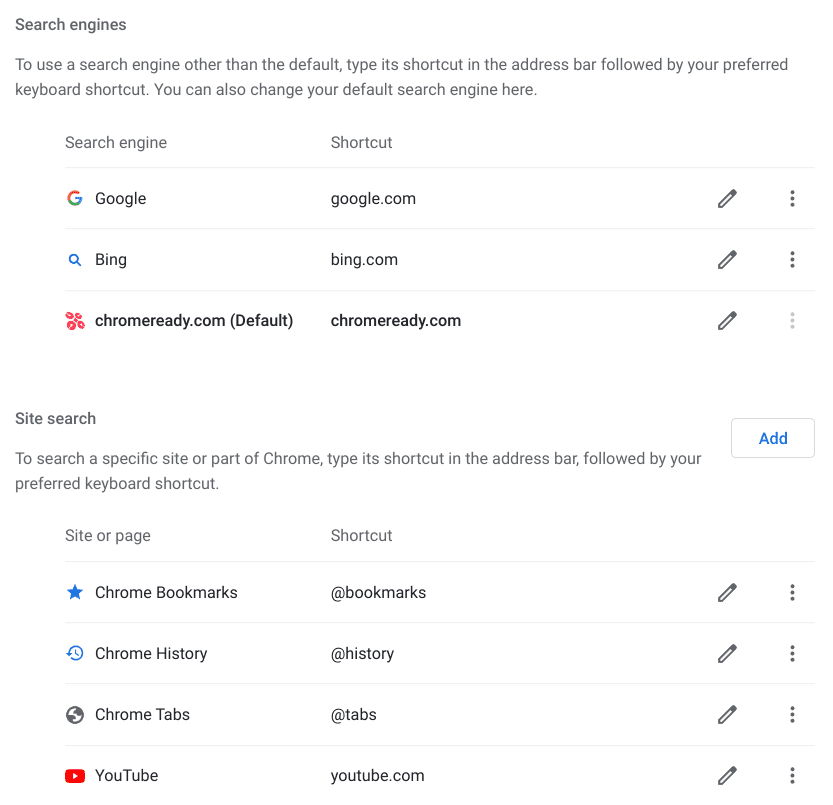The image size is (833, 805).
Task: Edit the Chrome Bookmarks shortcut
Action: tap(727, 592)
